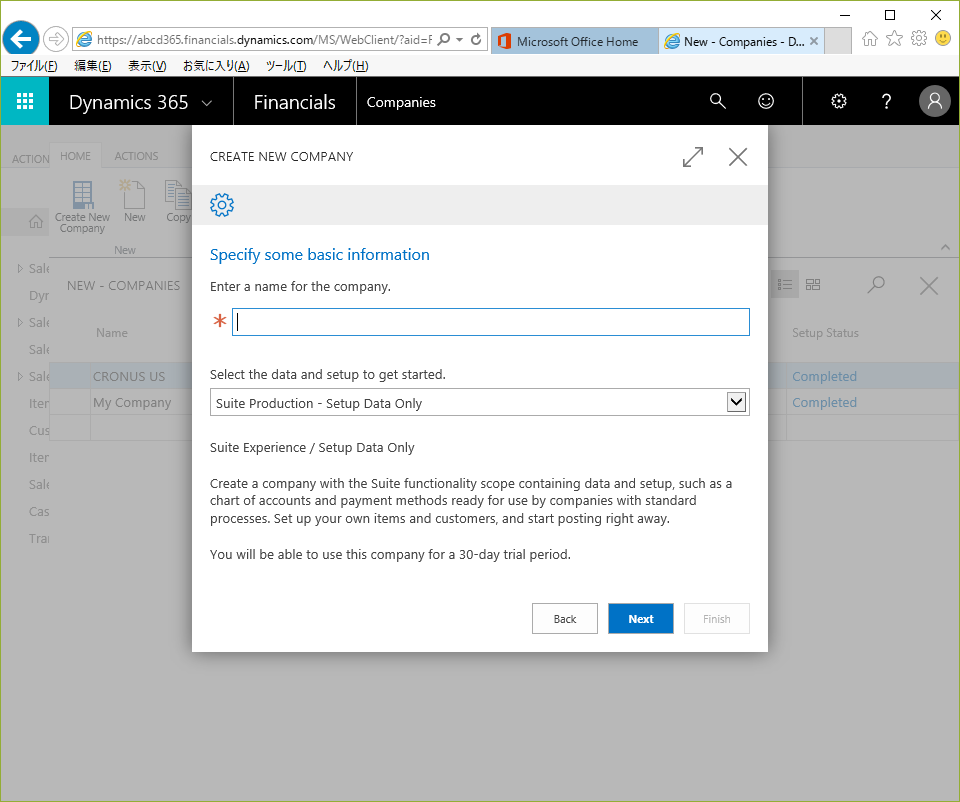Expand the Dynamics 365 chevron menu
960x802 pixels.
point(207,103)
